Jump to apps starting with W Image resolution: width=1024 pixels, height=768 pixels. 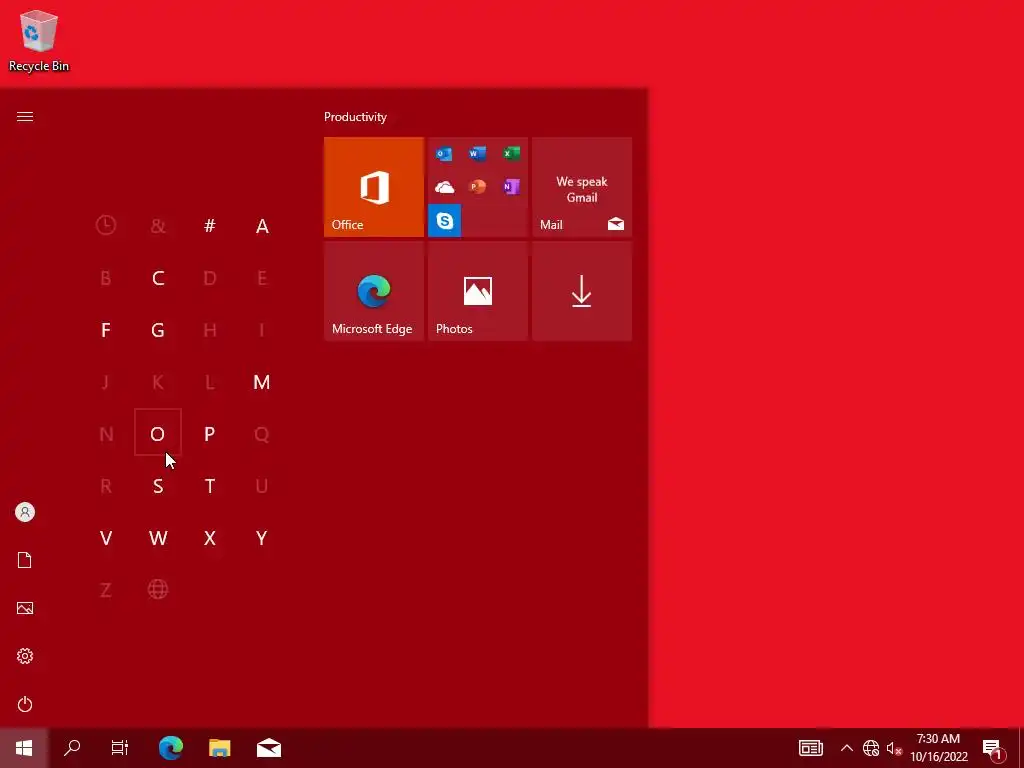(158, 538)
